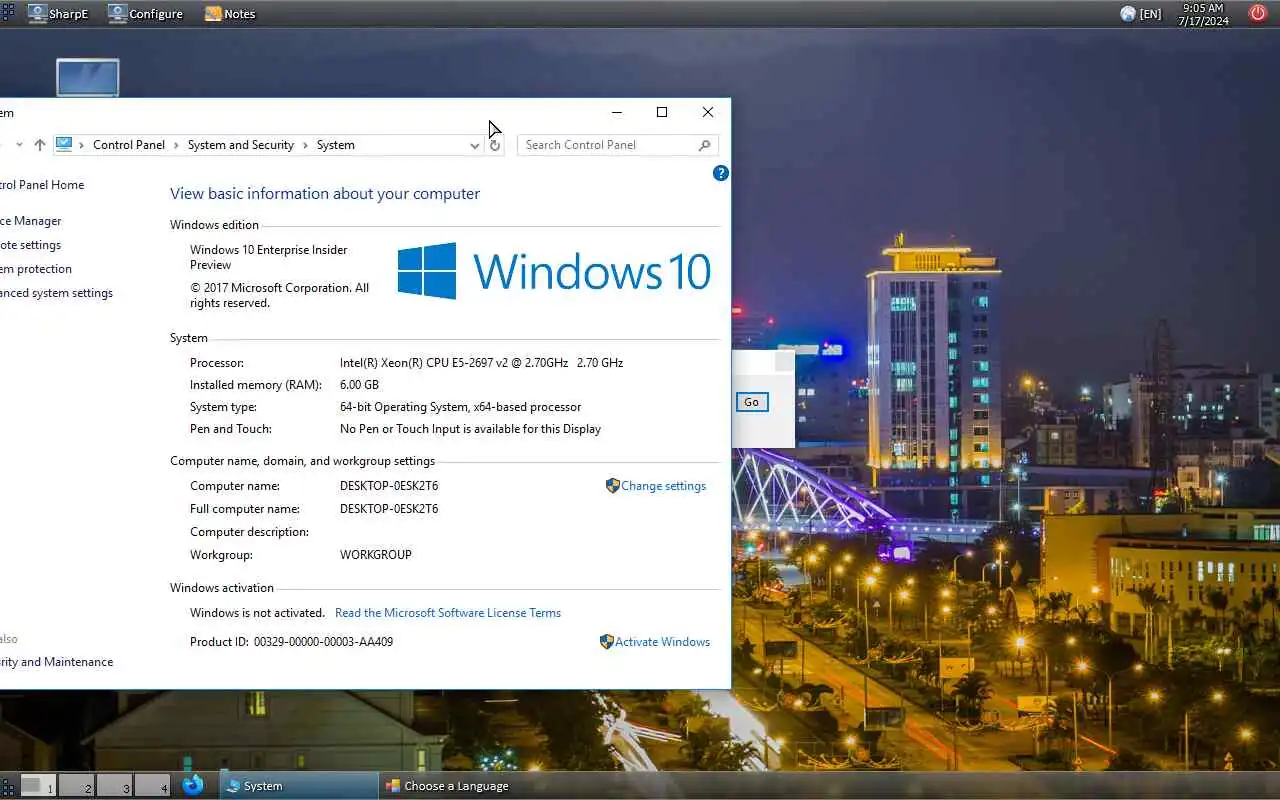Expand arrow after the computer icon in breadcrumb
This screenshot has height=800, width=1280.
coord(82,145)
